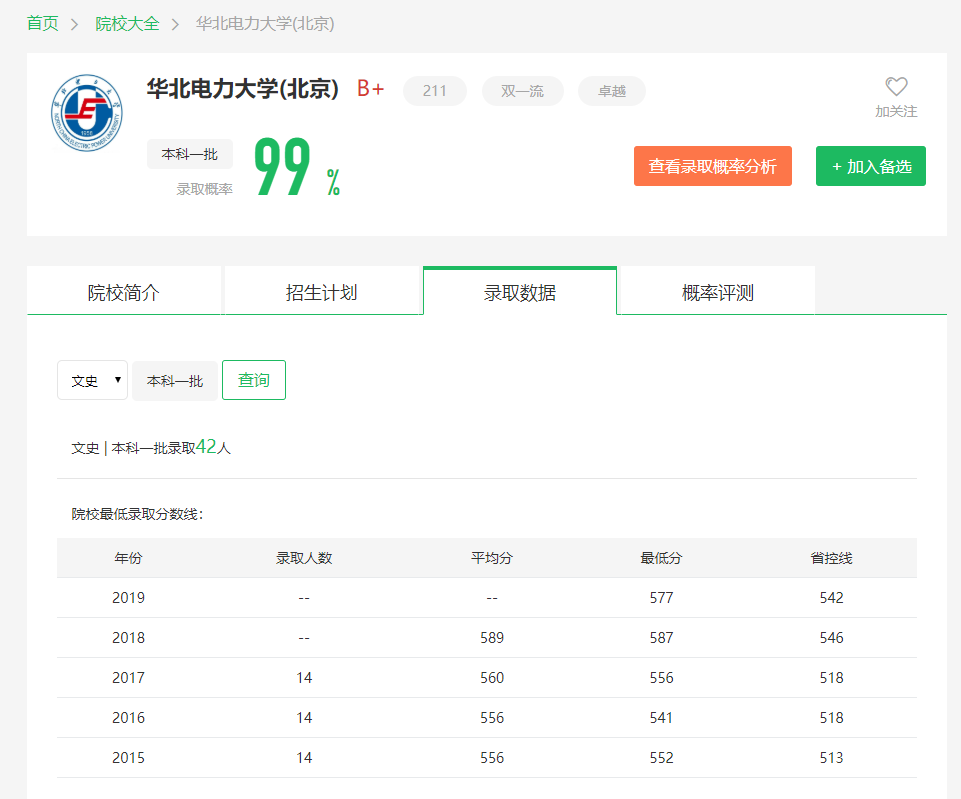Click the 平均分 column header
961x799 pixels.
click(492, 558)
